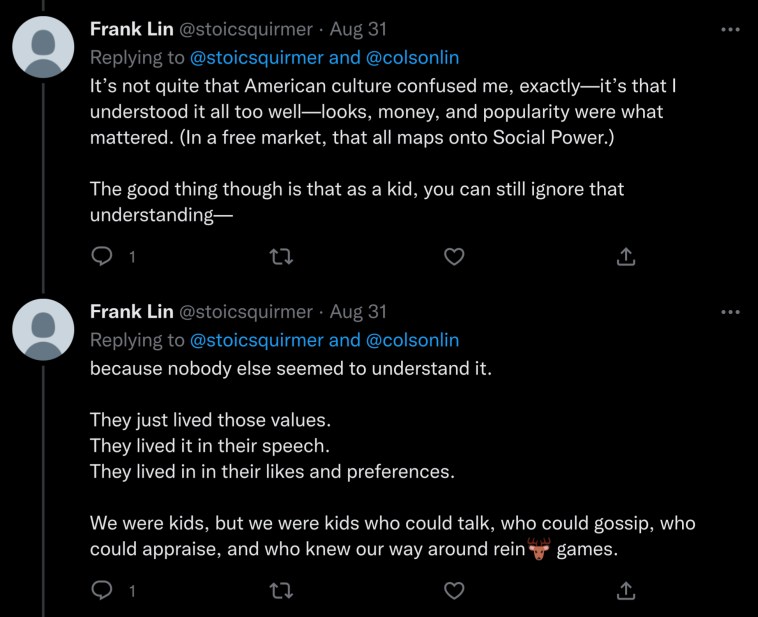Open the Frank Lin name on second tweet
Screen dimensions: 758x617
(130, 312)
